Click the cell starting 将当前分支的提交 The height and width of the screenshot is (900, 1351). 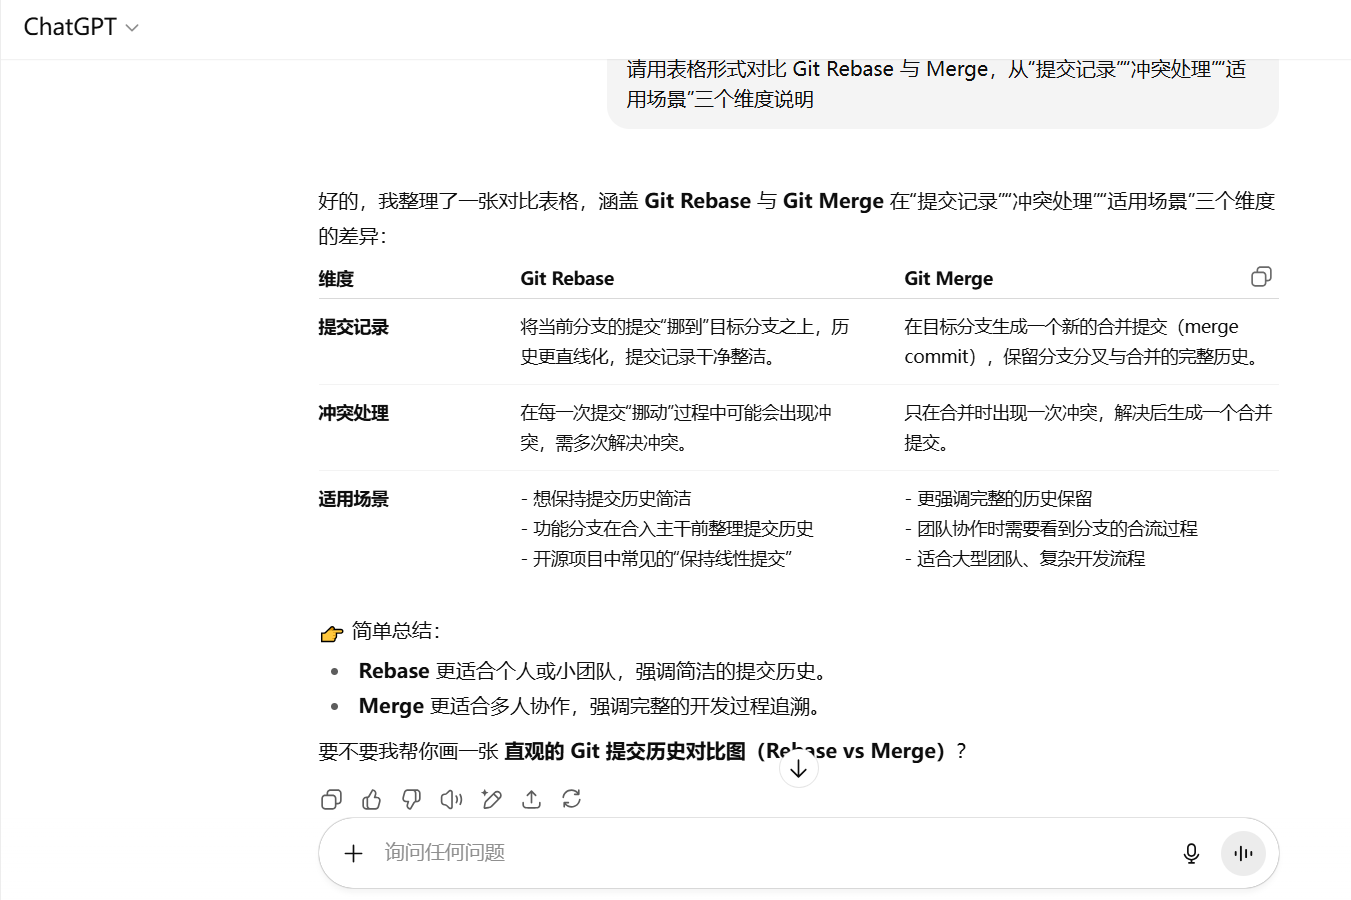pyautogui.click(x=685, y=342)
